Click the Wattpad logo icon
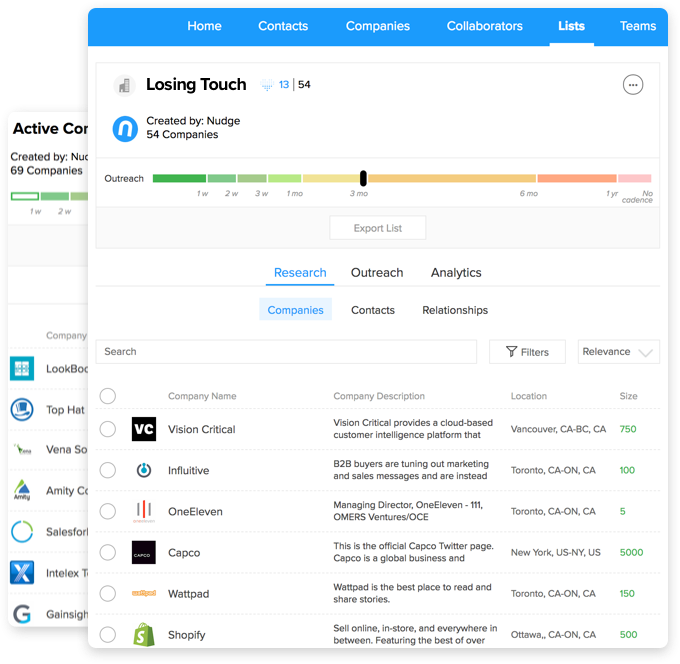Image resolution: width=680 pixels, height=664 pixels. 144,593
